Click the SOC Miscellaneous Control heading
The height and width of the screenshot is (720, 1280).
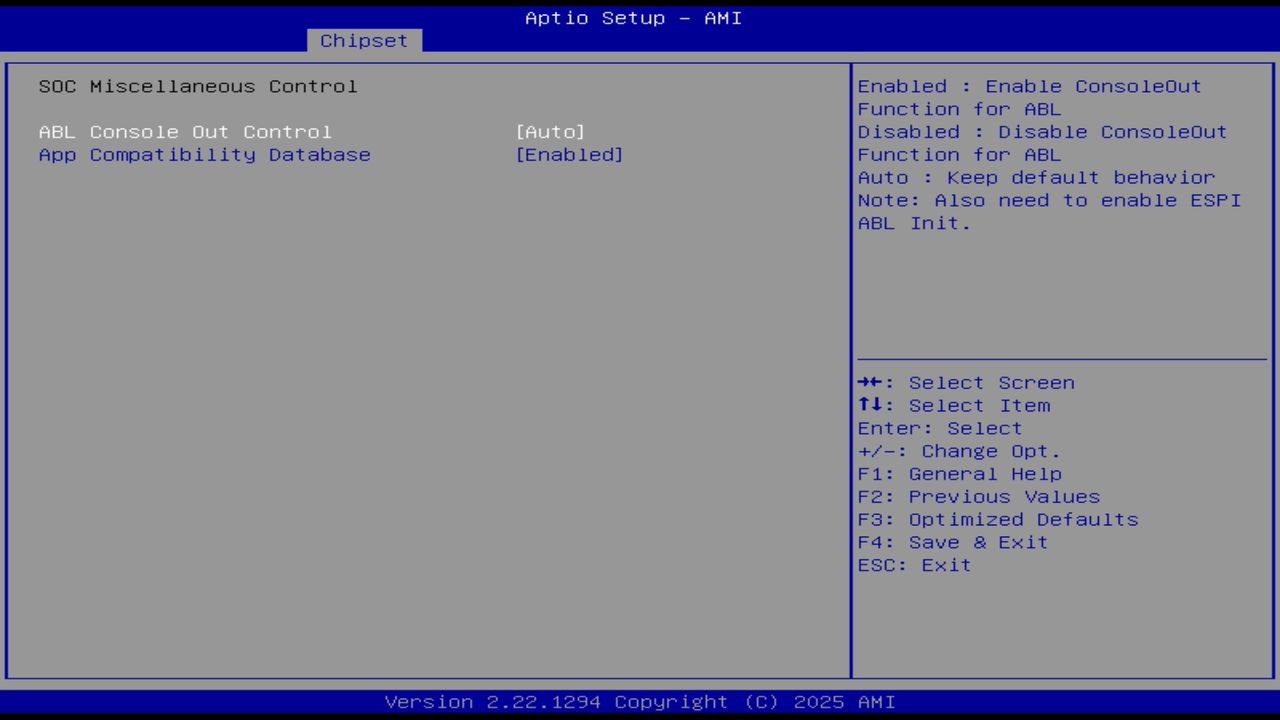[x=197, y=86]
